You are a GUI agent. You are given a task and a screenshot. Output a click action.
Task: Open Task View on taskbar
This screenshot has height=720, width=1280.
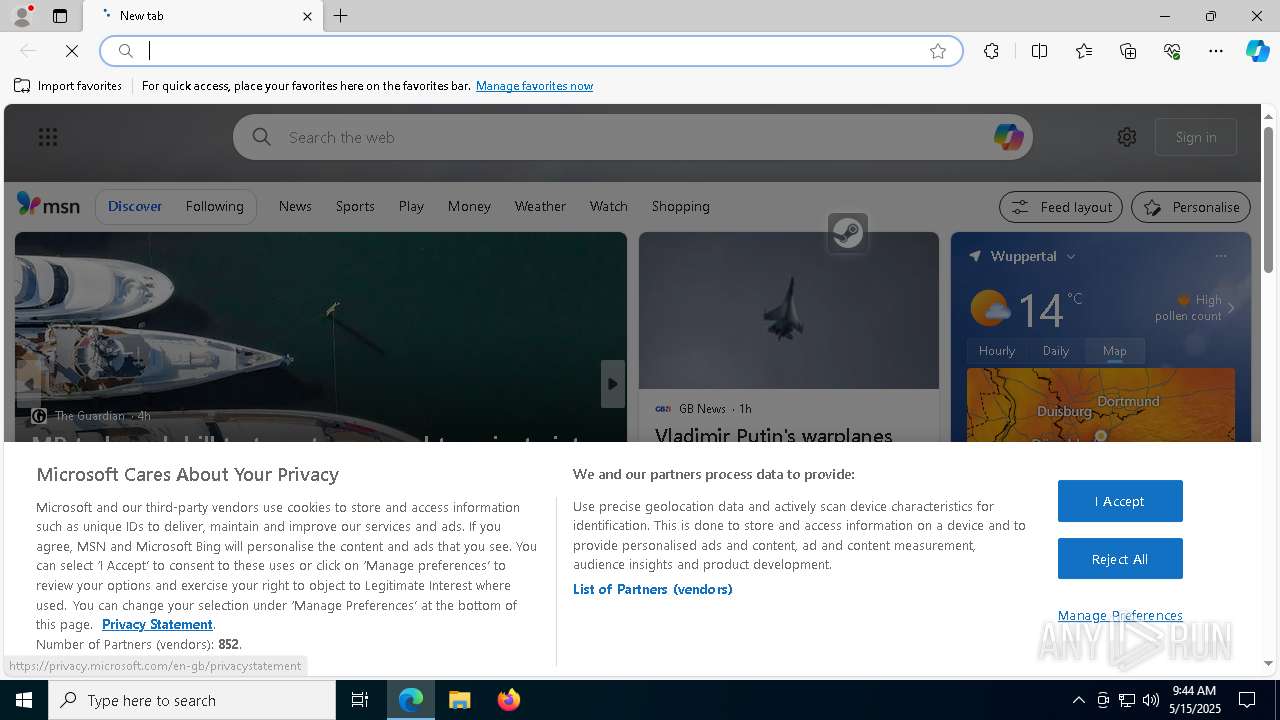(360, 700)
